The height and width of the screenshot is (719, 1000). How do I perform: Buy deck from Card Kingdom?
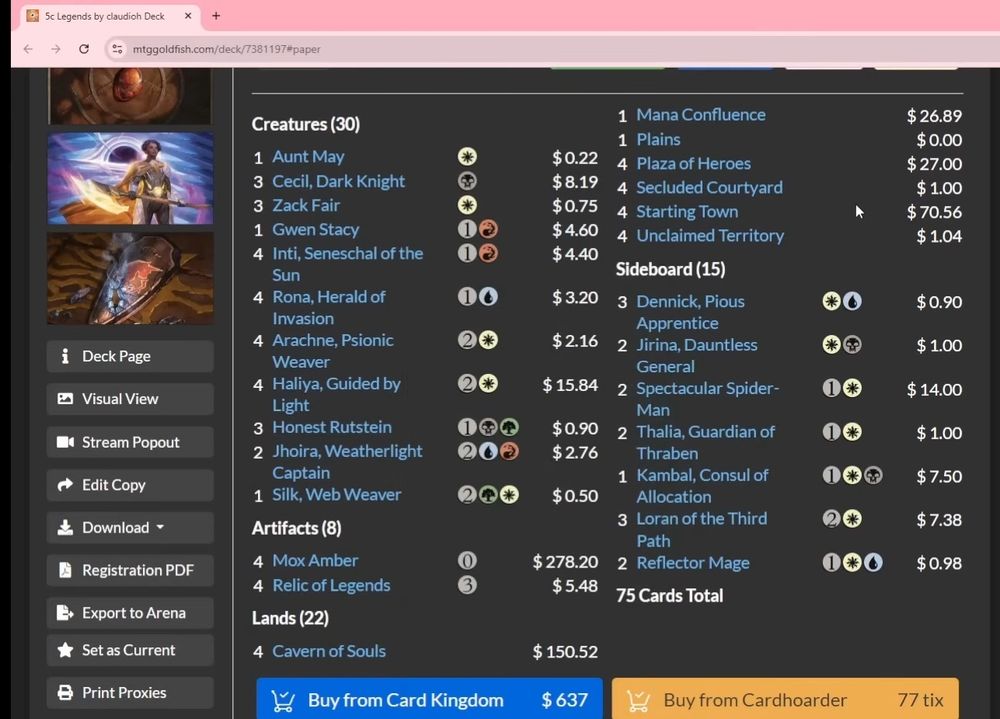(429, 699)
